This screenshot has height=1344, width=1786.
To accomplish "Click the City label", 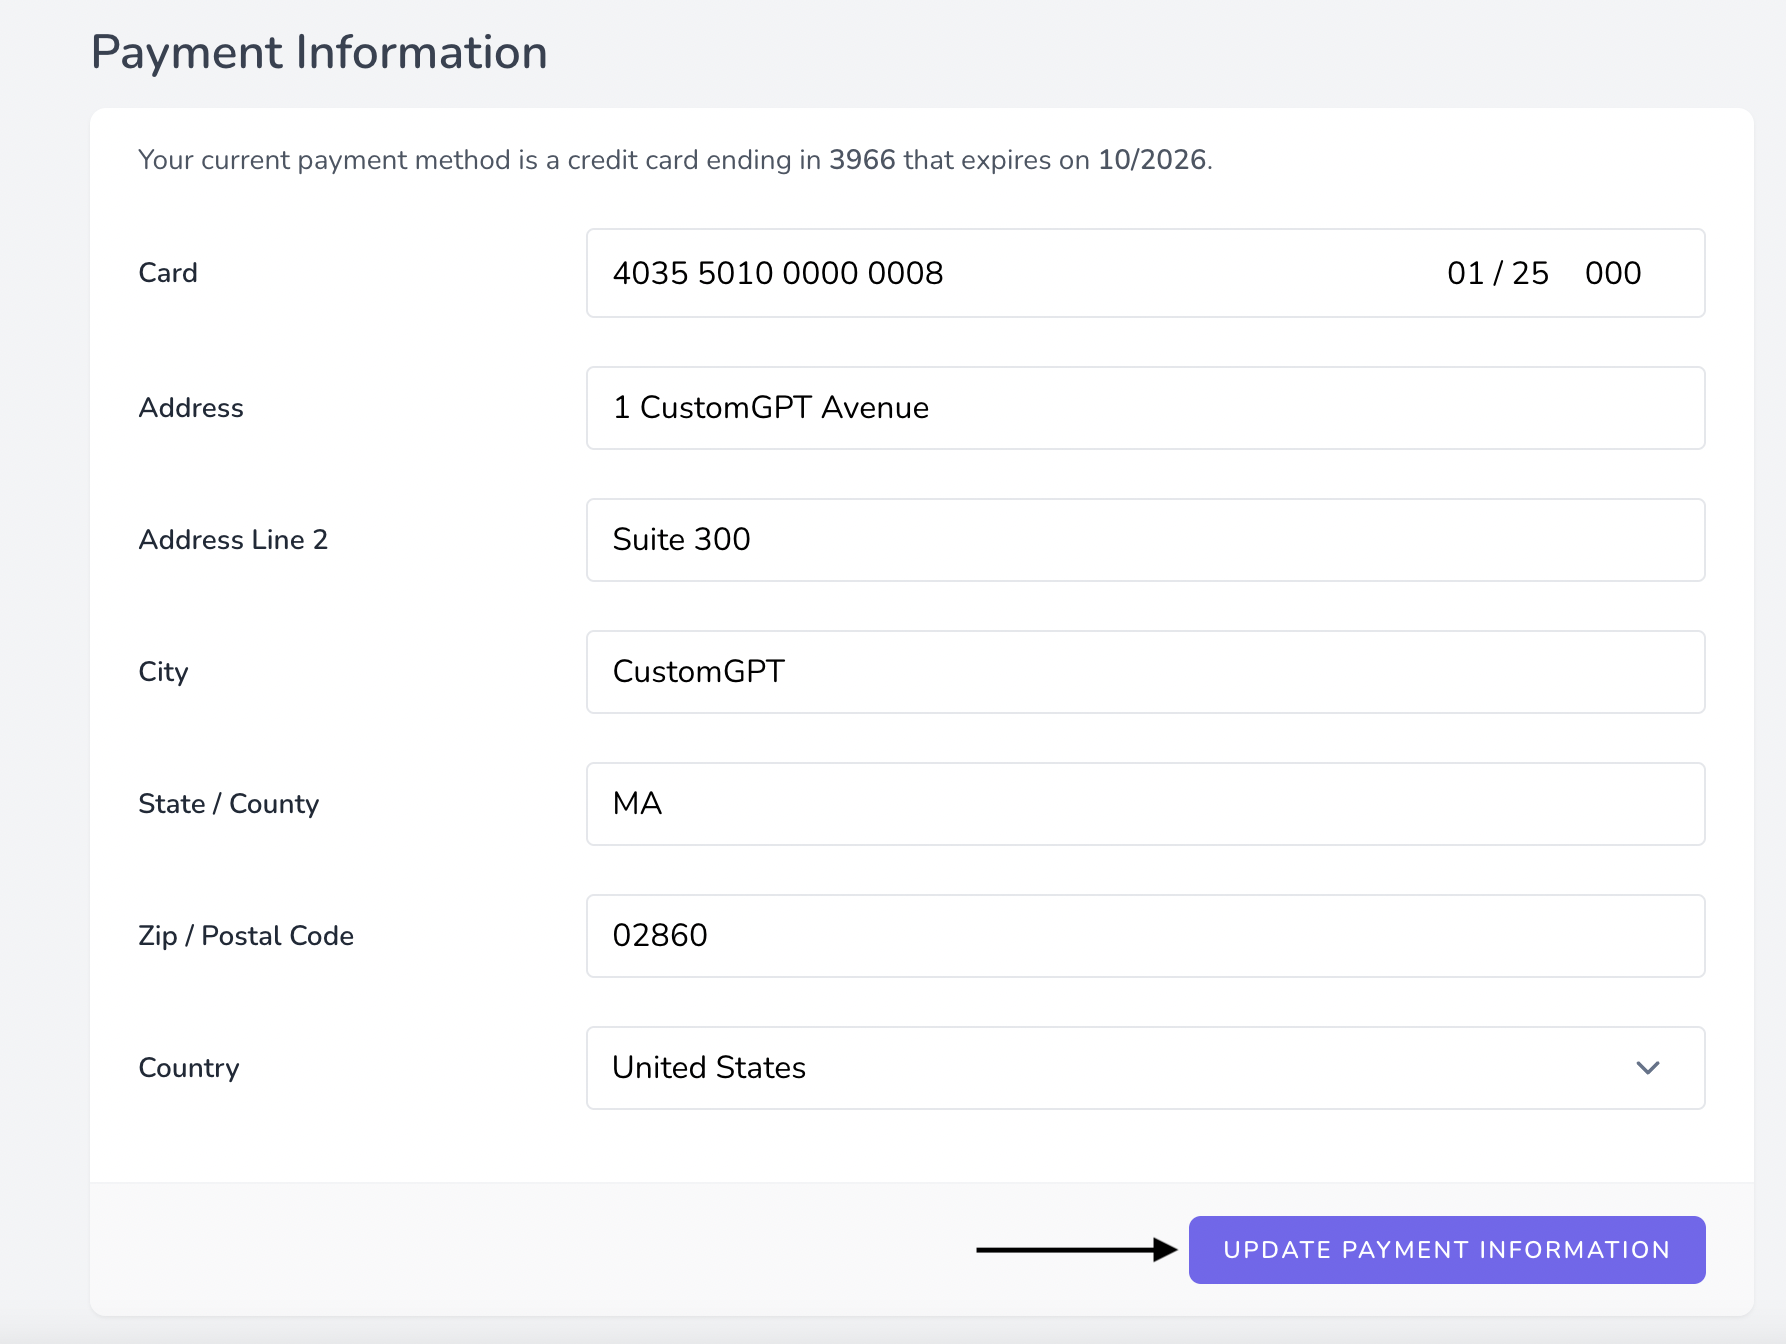I will pyautogui.click(x=163, y=672).
